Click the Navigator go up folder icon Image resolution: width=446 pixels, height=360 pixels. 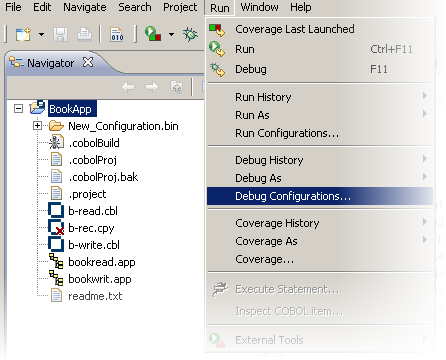(177, 87)
